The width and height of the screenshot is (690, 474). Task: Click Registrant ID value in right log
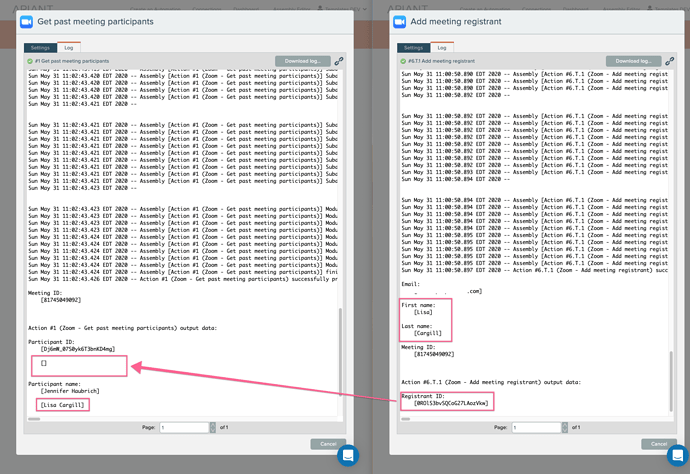451,403
